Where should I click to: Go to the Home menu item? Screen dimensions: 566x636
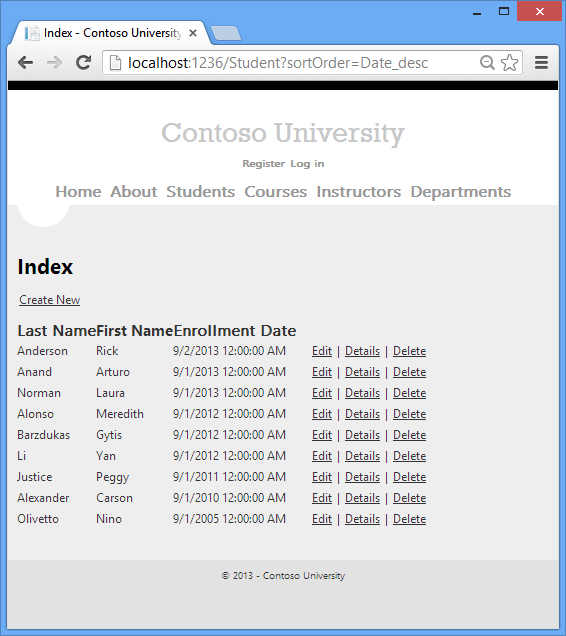[78, 191]
